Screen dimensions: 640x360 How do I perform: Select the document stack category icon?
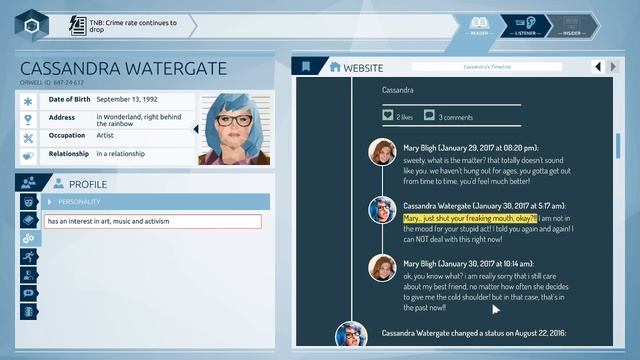point(29,312)
